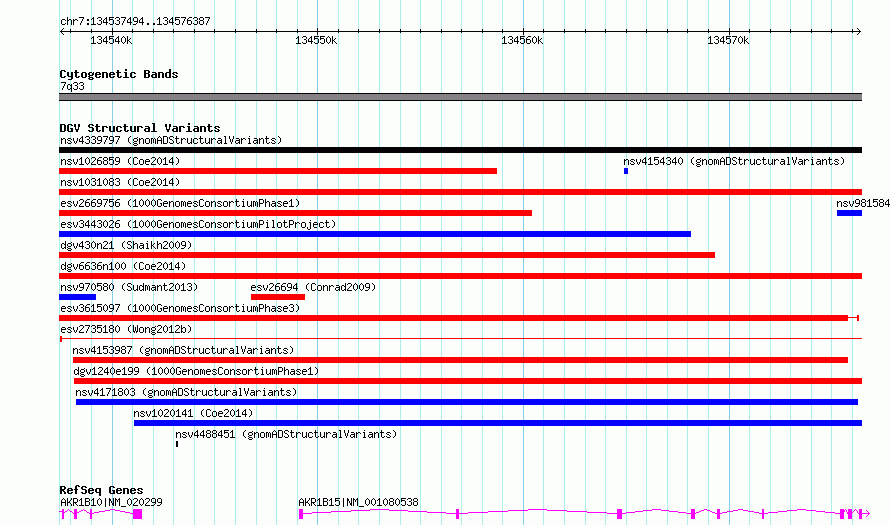Open esv2735180 (Wong2012b) label
Viewport: 890px width, 525px height.
[x=126, y=329]
